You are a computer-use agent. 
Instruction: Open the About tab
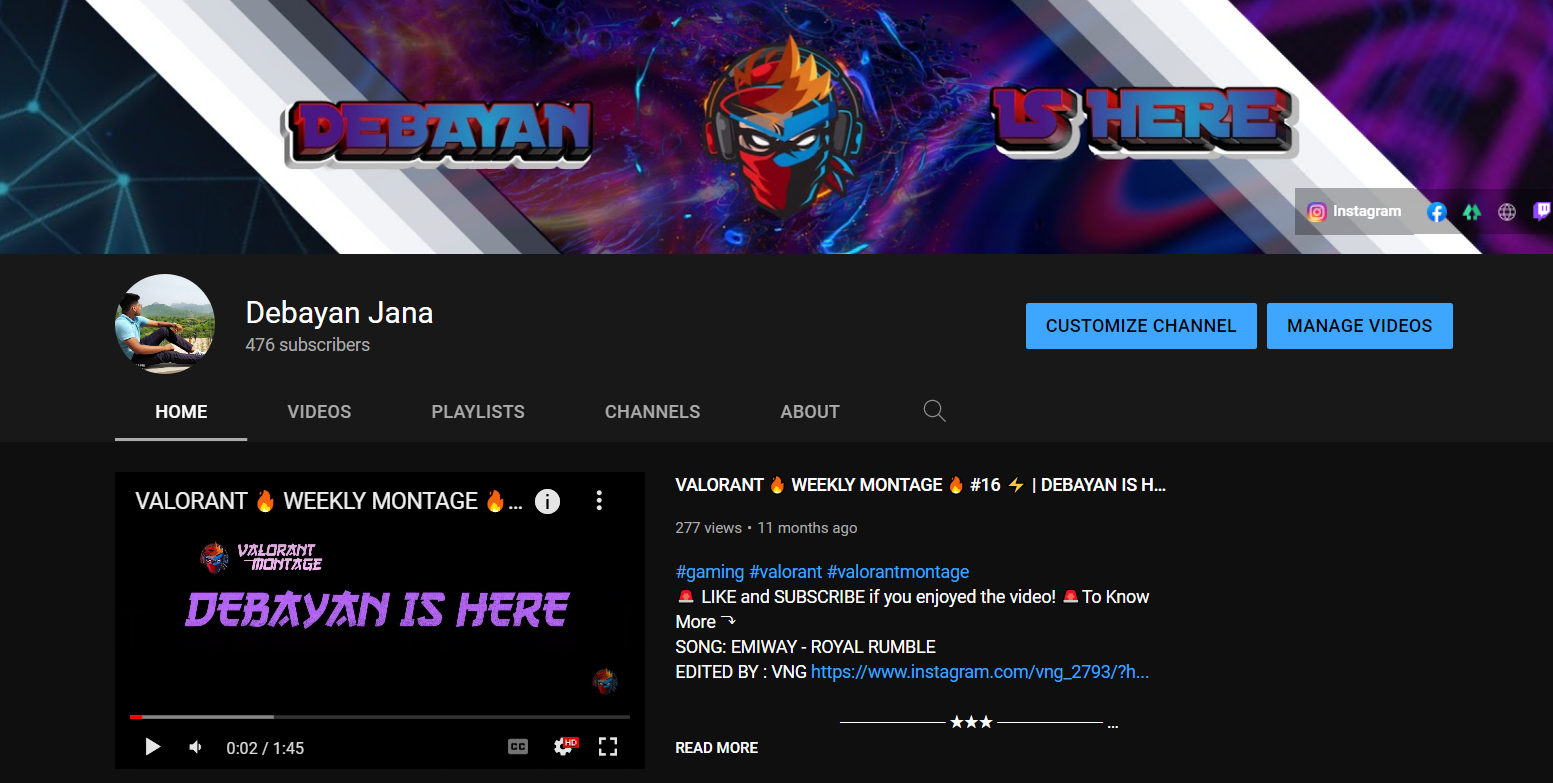pyautogui.click(x=810, y=412)
